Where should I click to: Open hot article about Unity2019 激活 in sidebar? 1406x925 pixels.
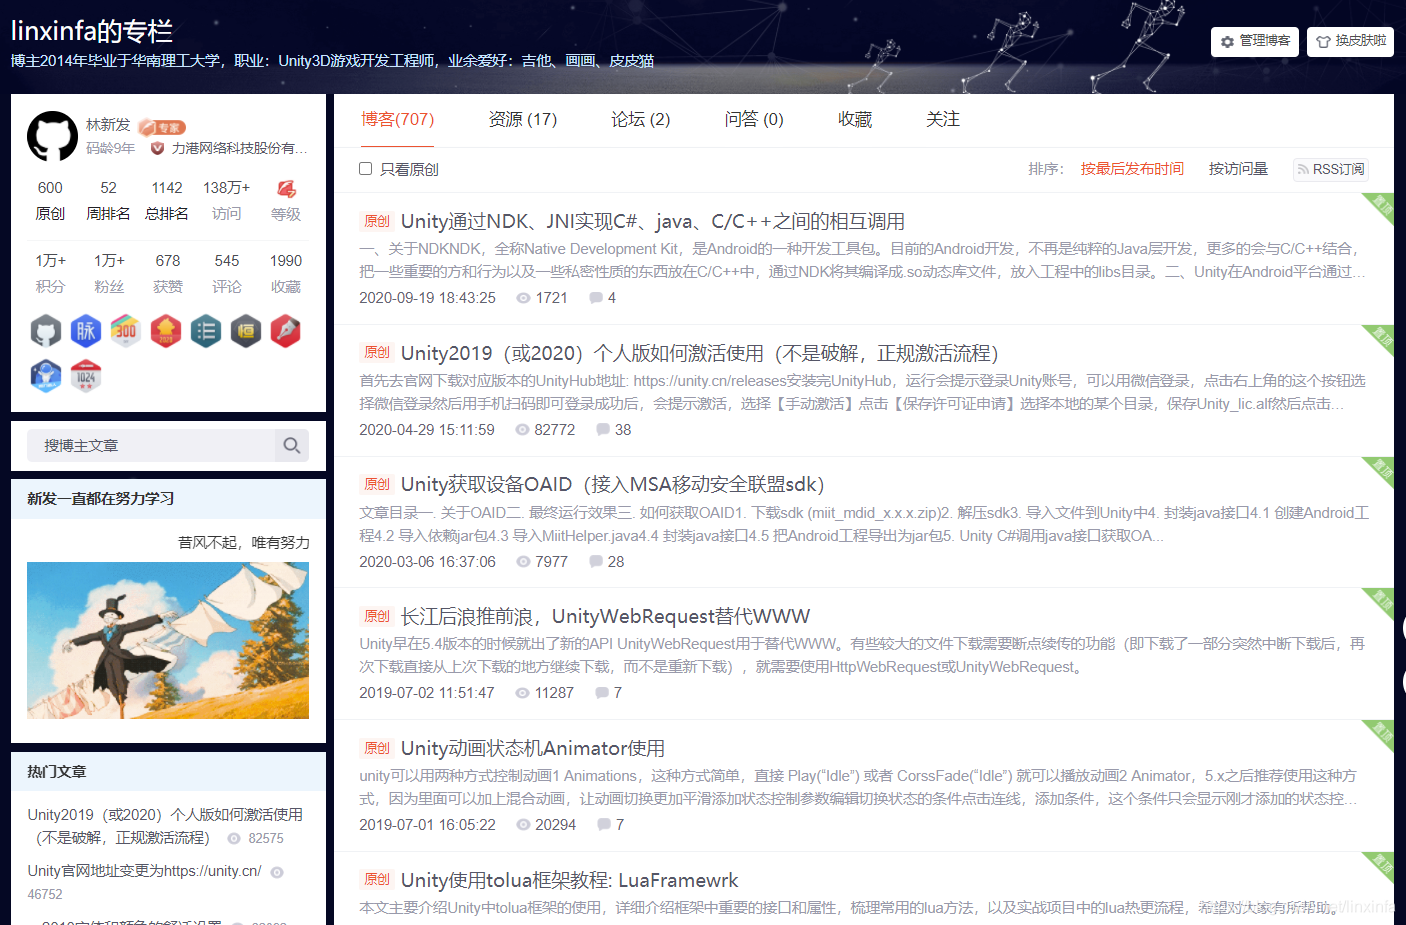[x=165, y=826]
